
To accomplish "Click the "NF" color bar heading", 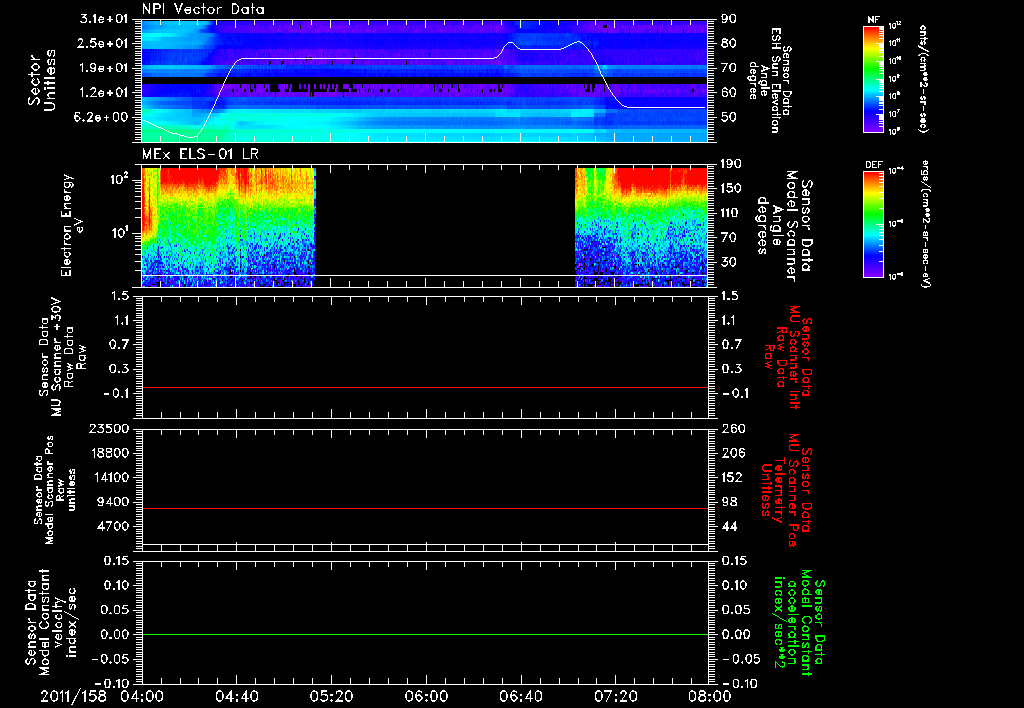I will 874,20.
